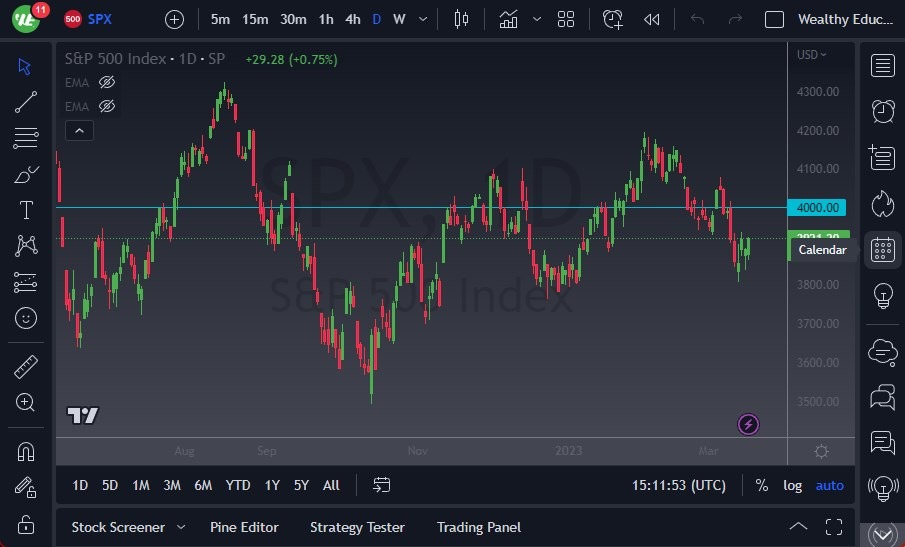Click the 4000.00 horizontal line price label
905x547 pixels.
[x=817, y=208]
